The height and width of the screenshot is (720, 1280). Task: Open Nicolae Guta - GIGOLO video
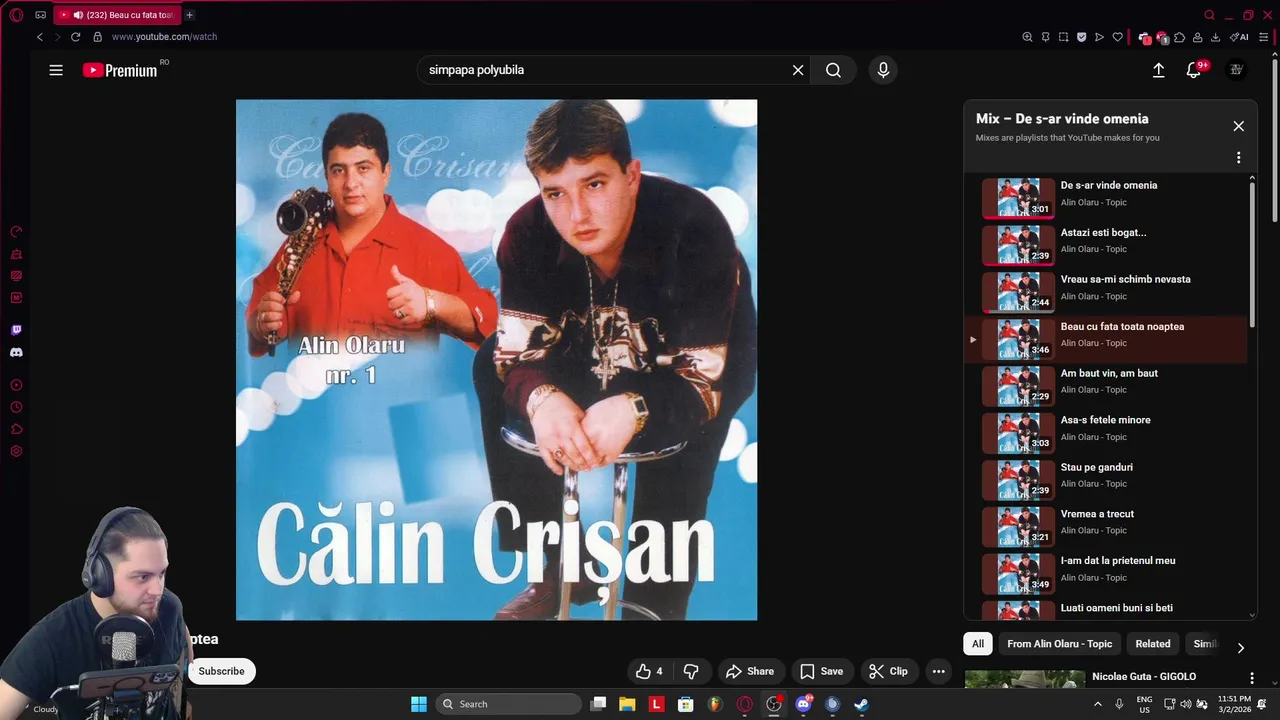tap(1144, 677)
